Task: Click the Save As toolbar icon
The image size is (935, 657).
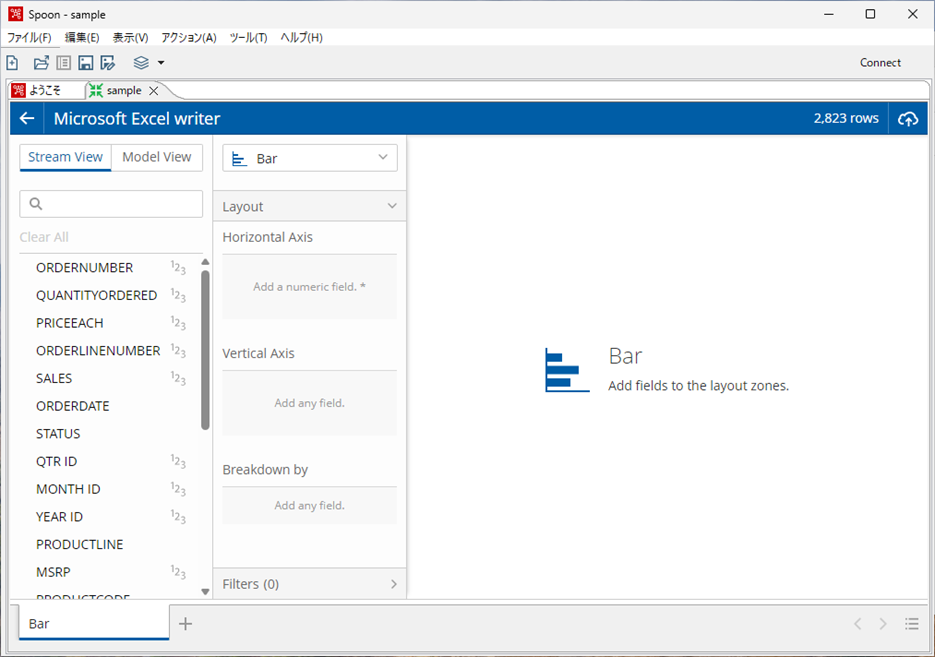Action: (x=108, y=63)
